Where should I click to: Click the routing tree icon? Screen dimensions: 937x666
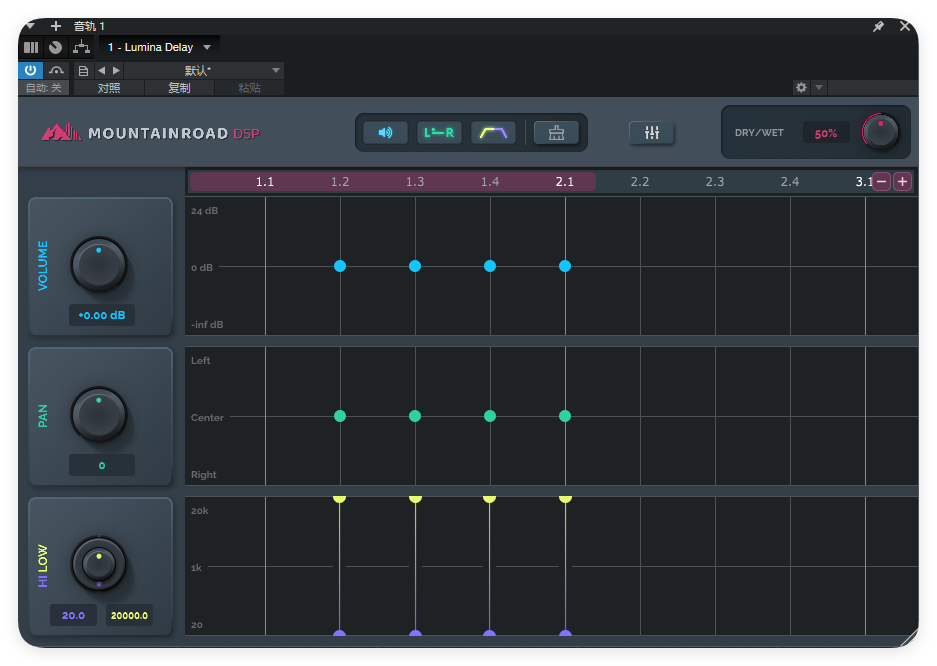pyautogui.click(x=81, y=47)
